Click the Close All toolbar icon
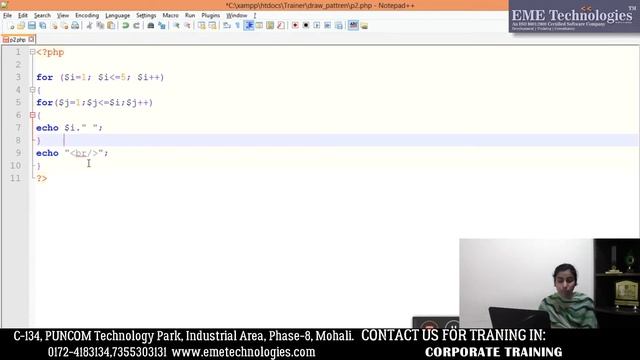 (x=64, y=26)
